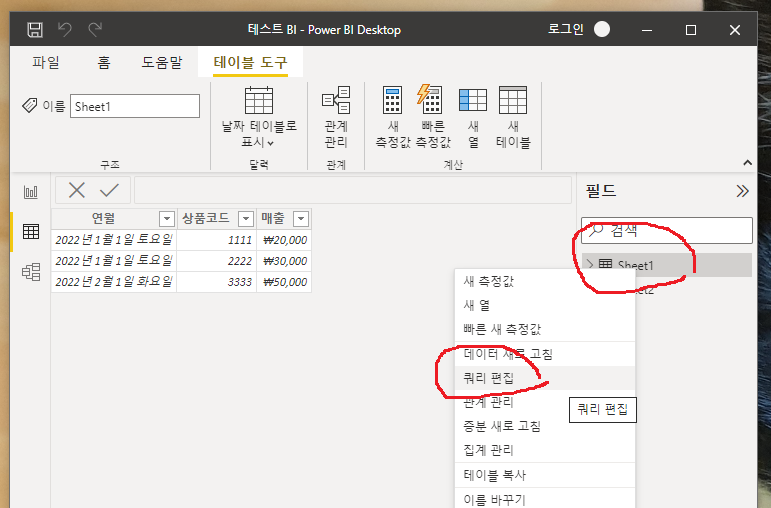The width and height of the screenshot is (771, 508).
Task: Expand the Sheet1 table chevron
Action: (x=590, y=265)
